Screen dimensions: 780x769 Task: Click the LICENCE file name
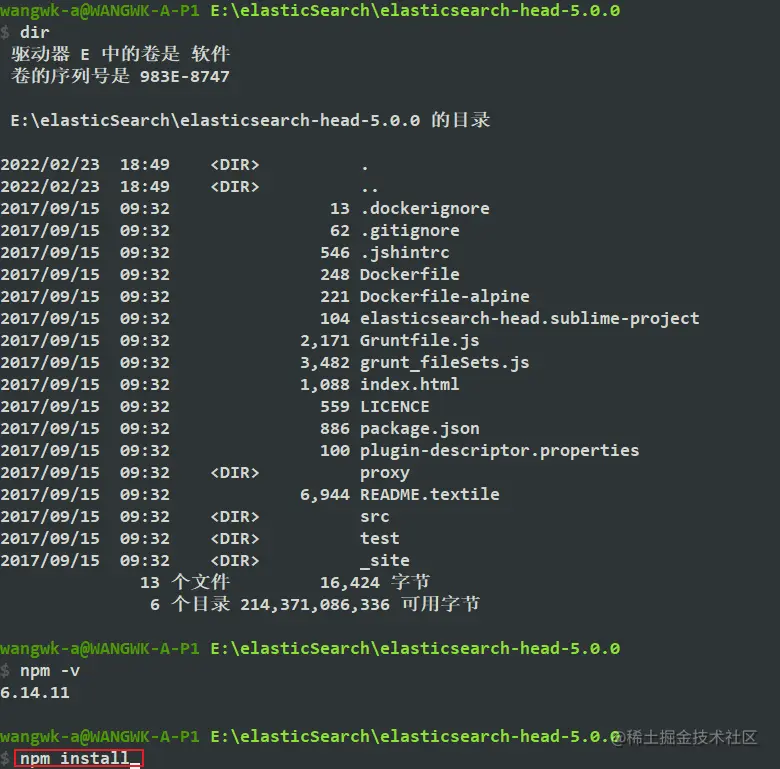pyautogui.click(x=394, y=406)
